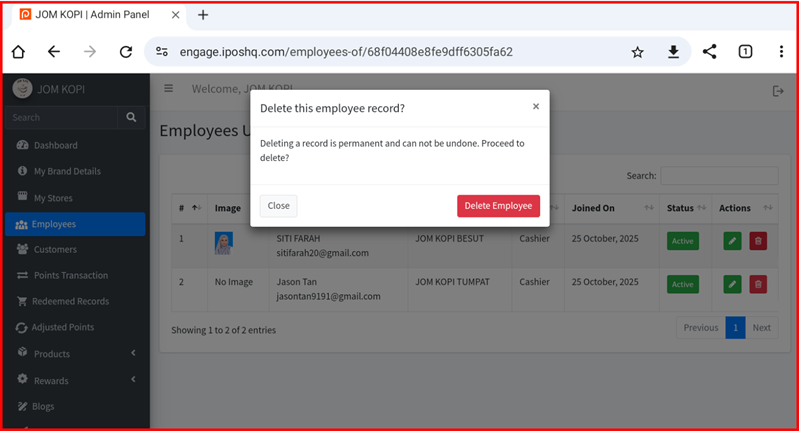Viewport: 799px width, 432px height.
Task: Click the browser home icon
Action: click(x=18, y=52)
